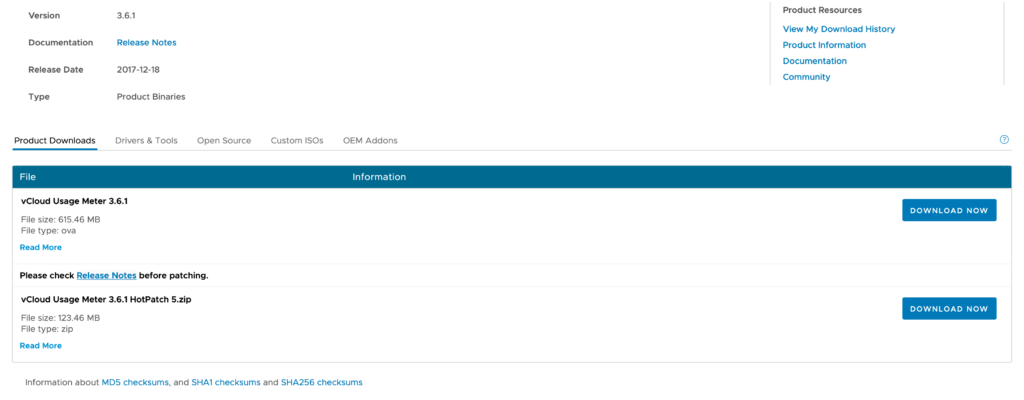Click the Information column header

pos(379,177)
